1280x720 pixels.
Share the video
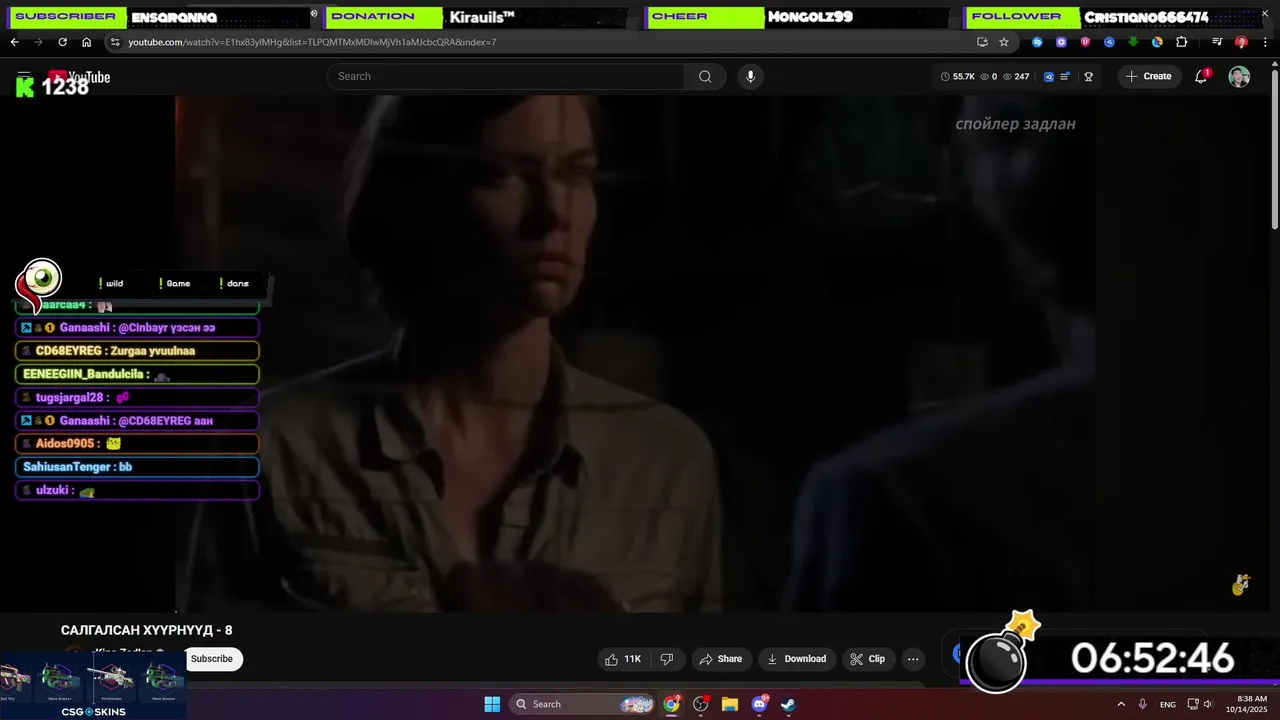click(721, 659)
